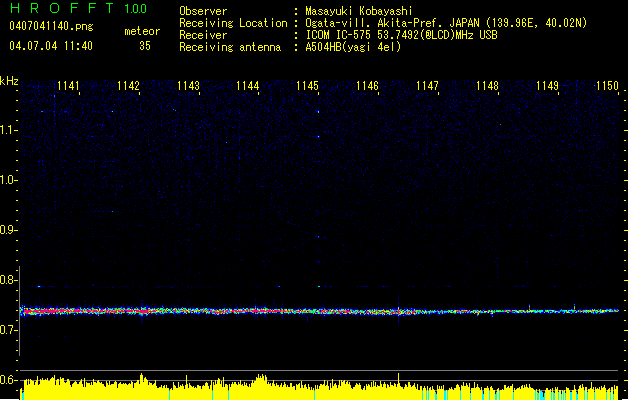This screenshot has height=400, width=629.
Task: Click the 0.6 frequency axis label
Action: 9,380
